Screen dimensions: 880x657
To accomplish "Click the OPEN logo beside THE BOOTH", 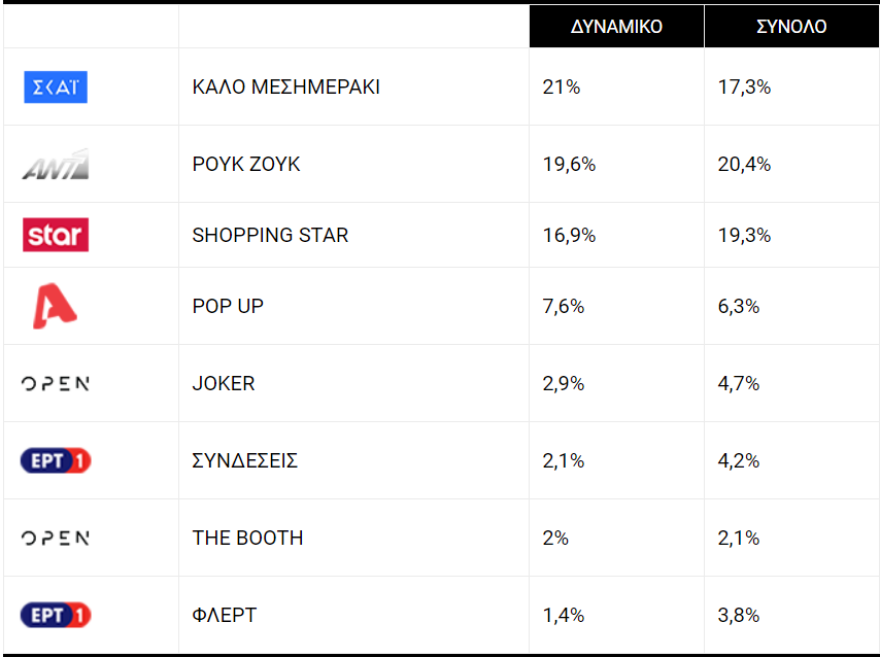I will (56, 538).
